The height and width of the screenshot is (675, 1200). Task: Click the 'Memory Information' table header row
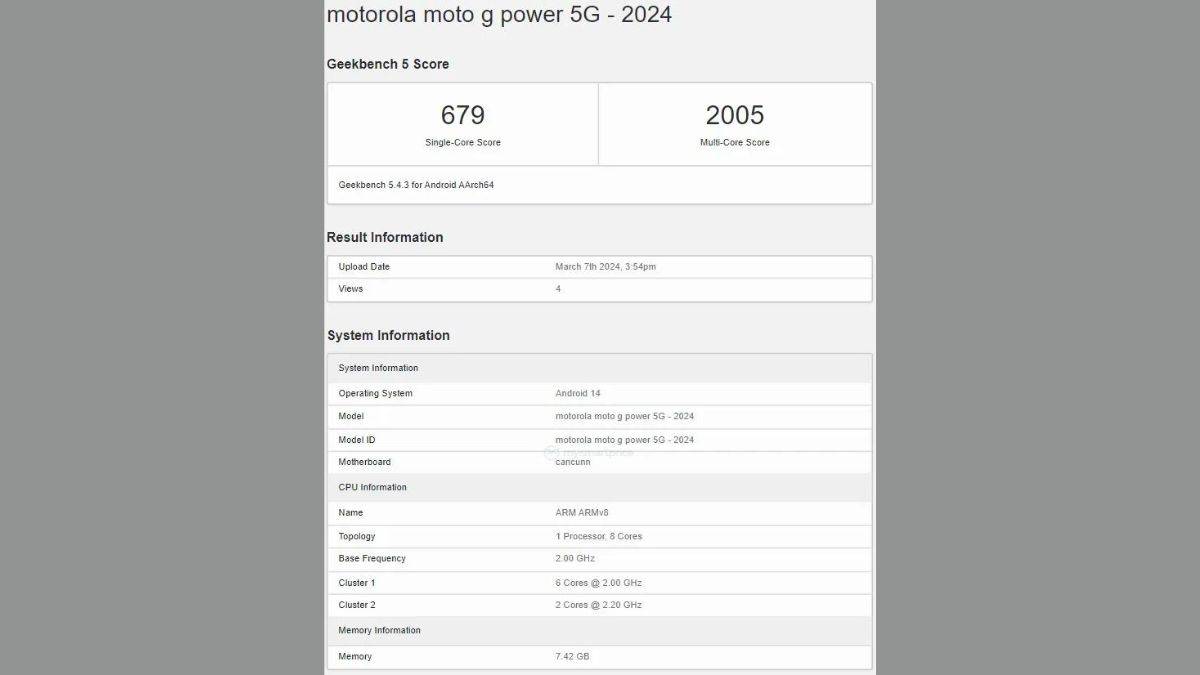pos(599,631)
